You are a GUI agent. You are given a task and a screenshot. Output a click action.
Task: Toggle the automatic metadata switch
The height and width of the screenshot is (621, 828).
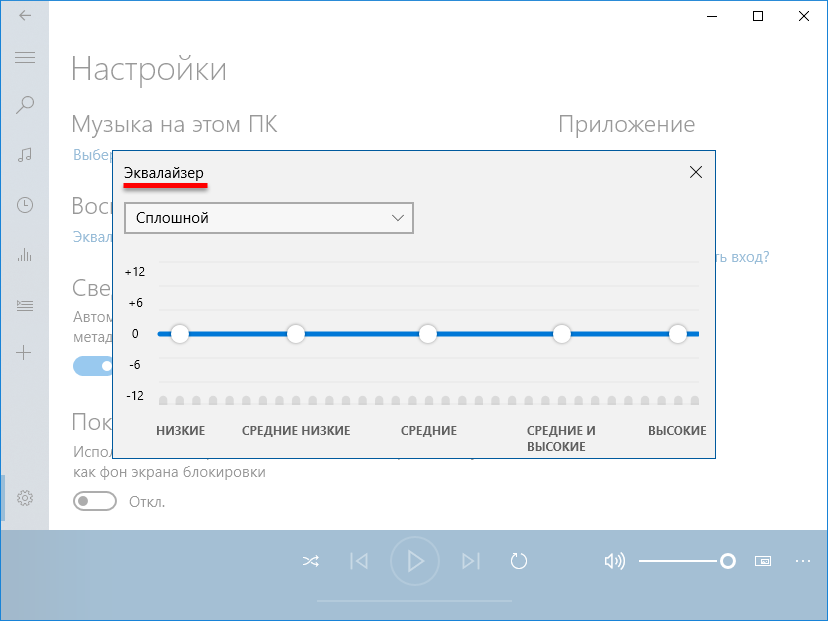point(93,366)
